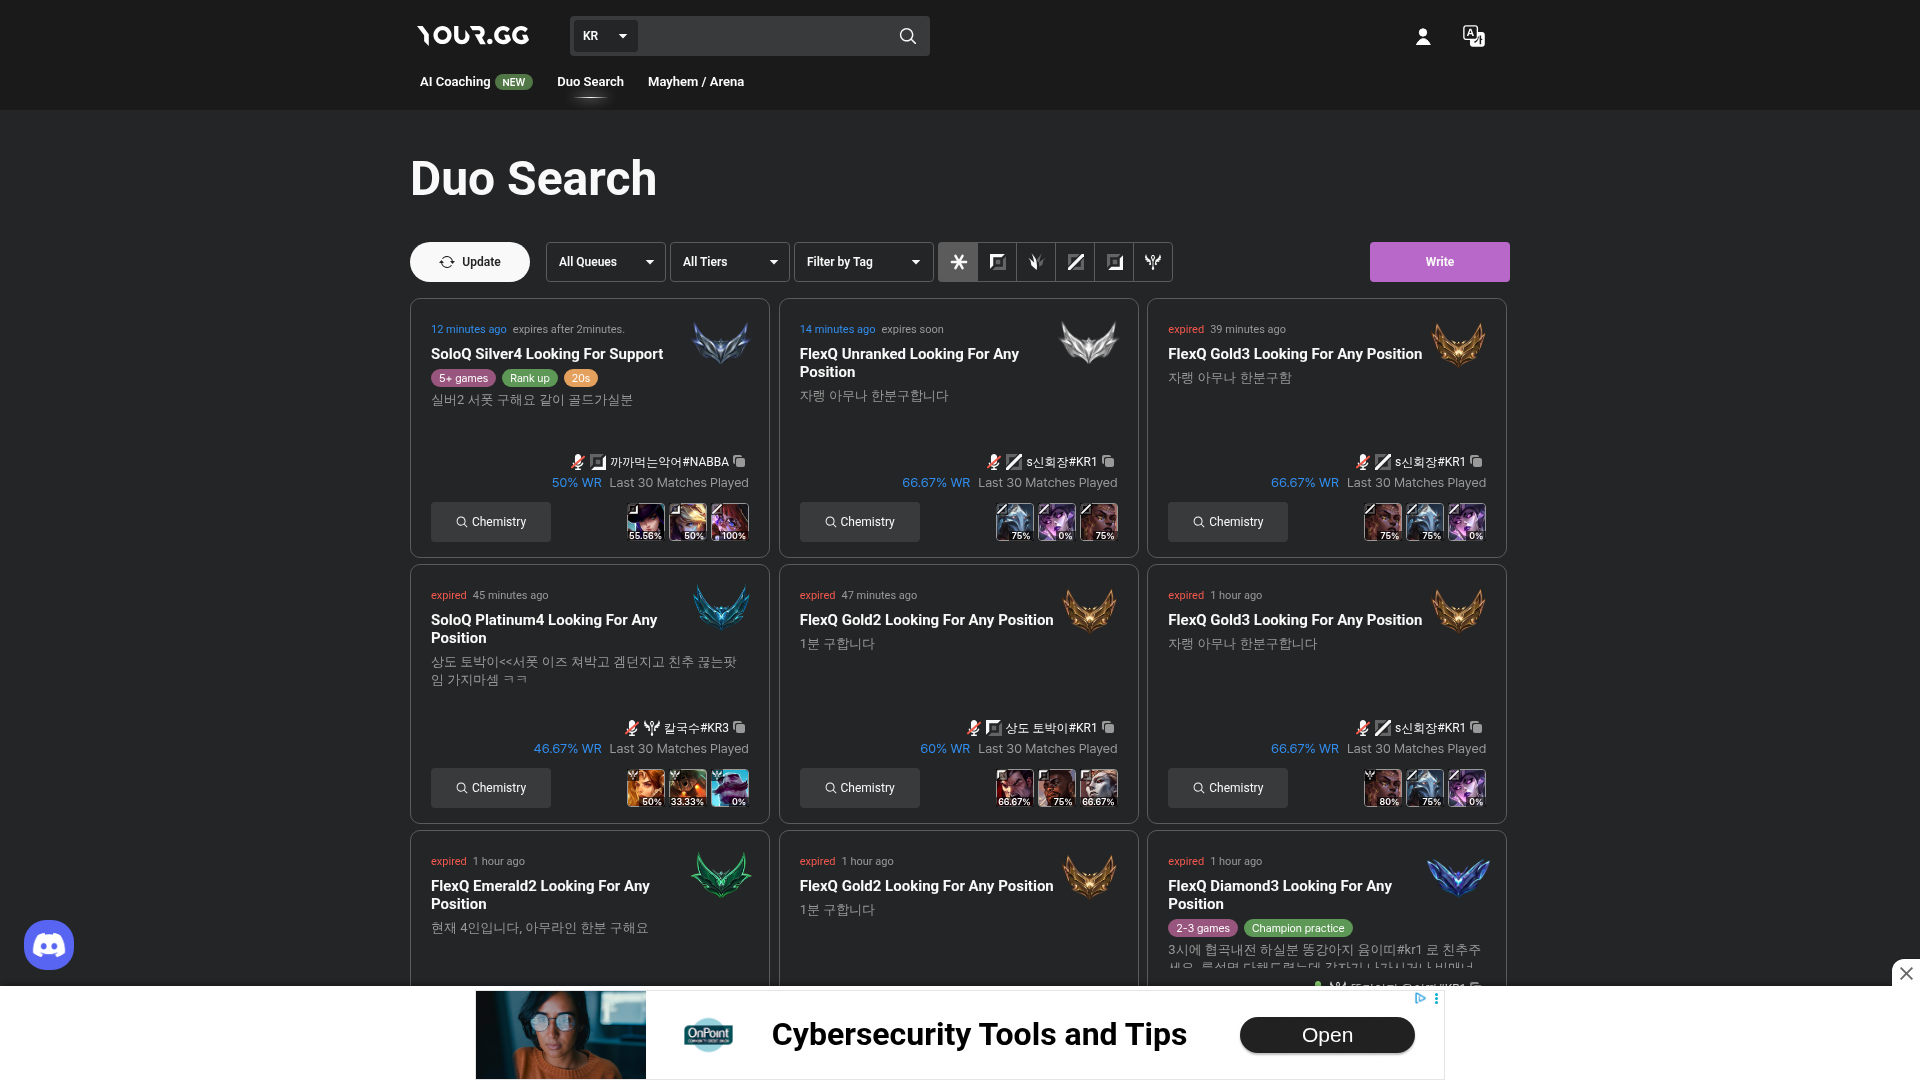This screenshot has height=1080, width=1920.
Task: Open Chemistry on SoloQ Platinum4 card
Action: point(491,788)
